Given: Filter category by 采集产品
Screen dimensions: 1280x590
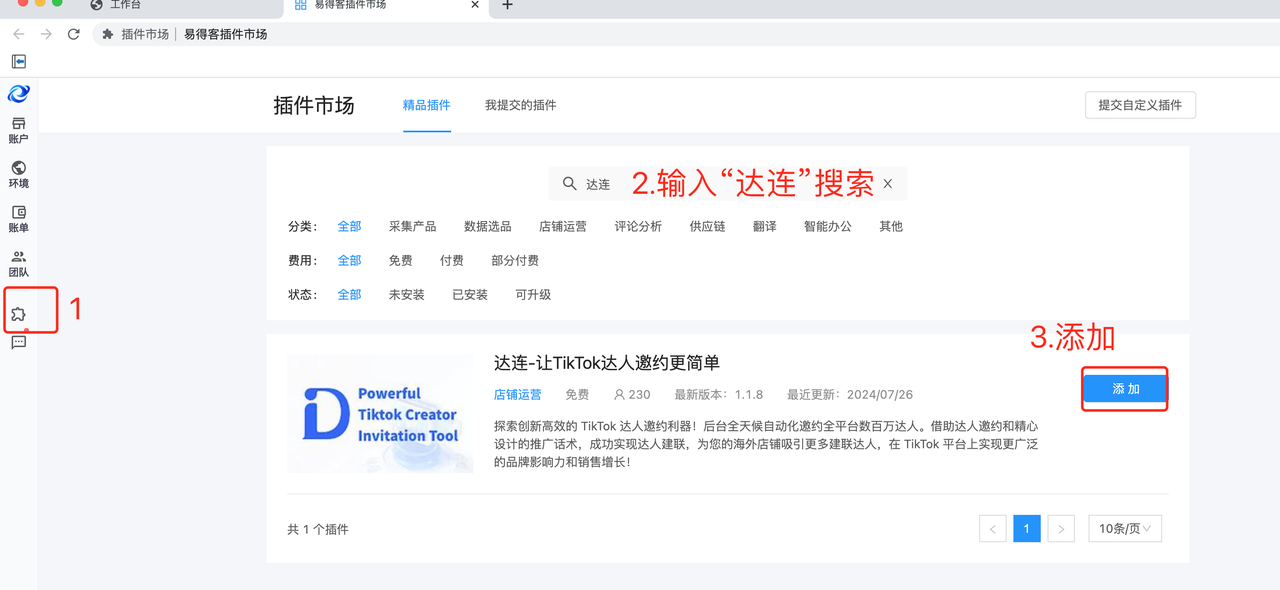Looking at the screenshot, I should [x=413, y=227].
